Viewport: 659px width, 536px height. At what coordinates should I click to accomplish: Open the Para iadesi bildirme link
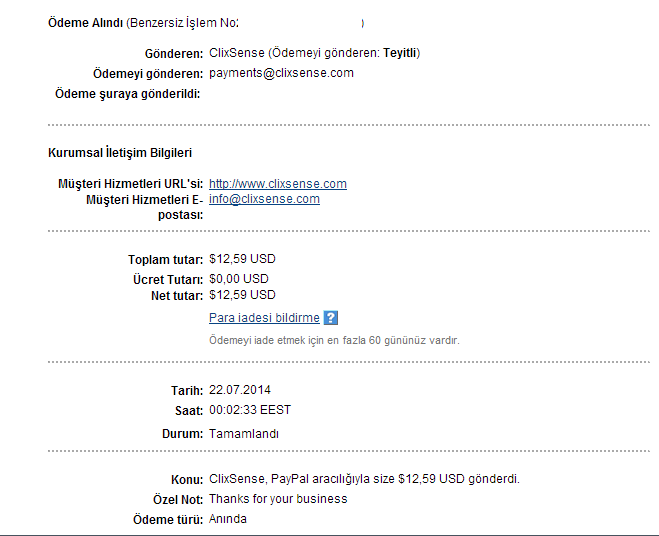(264, 317)
